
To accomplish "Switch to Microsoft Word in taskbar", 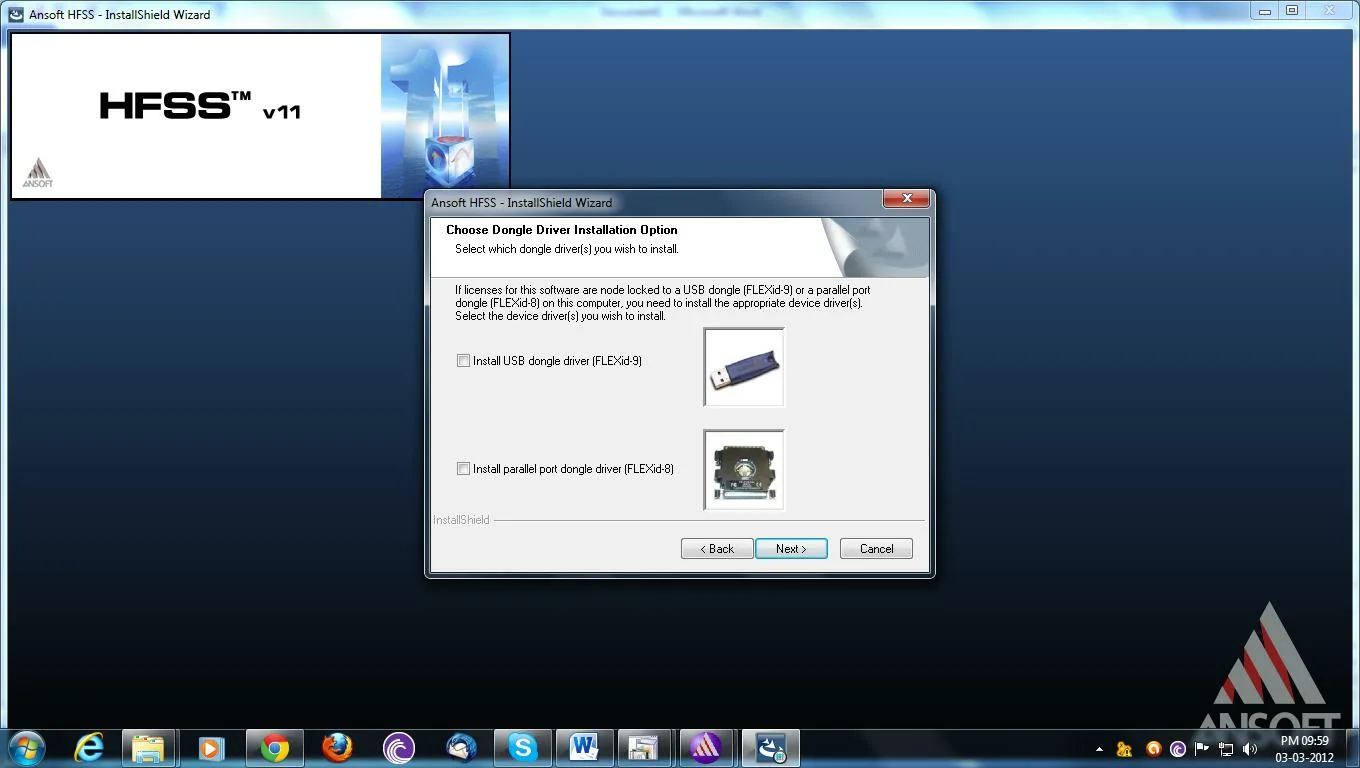I will coord(584,748).
